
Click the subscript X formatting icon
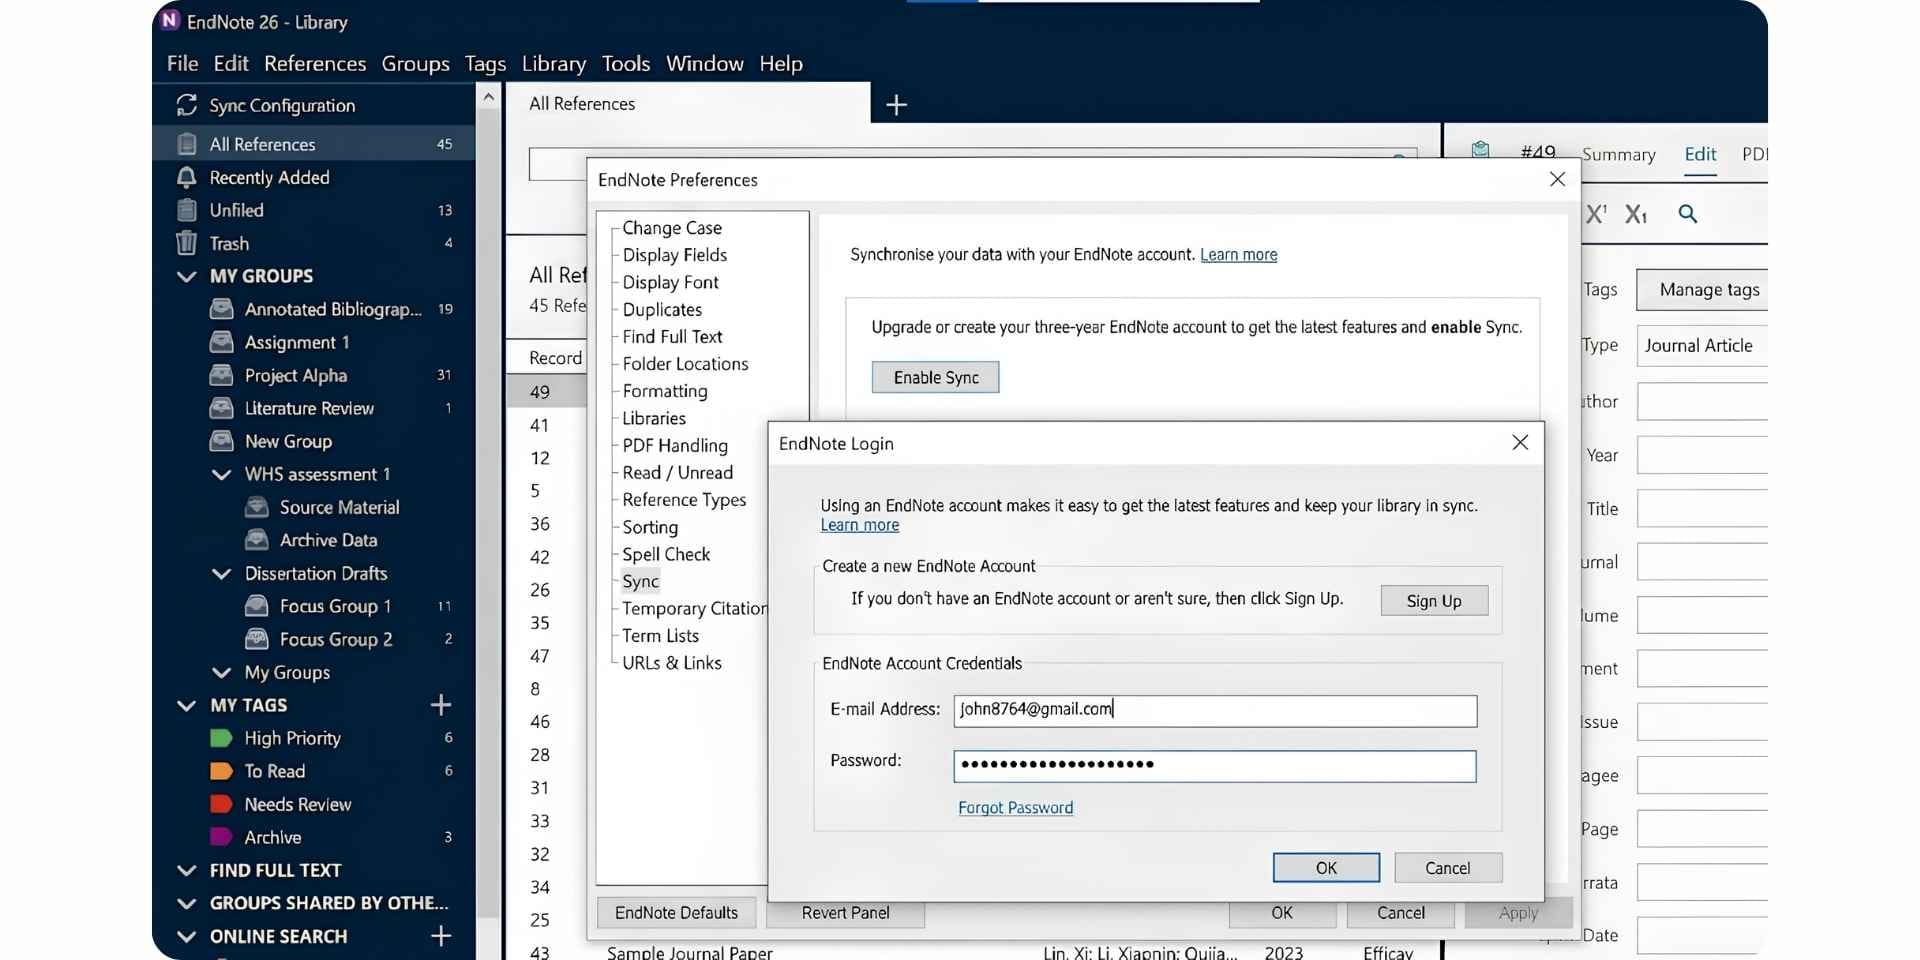1636,214
